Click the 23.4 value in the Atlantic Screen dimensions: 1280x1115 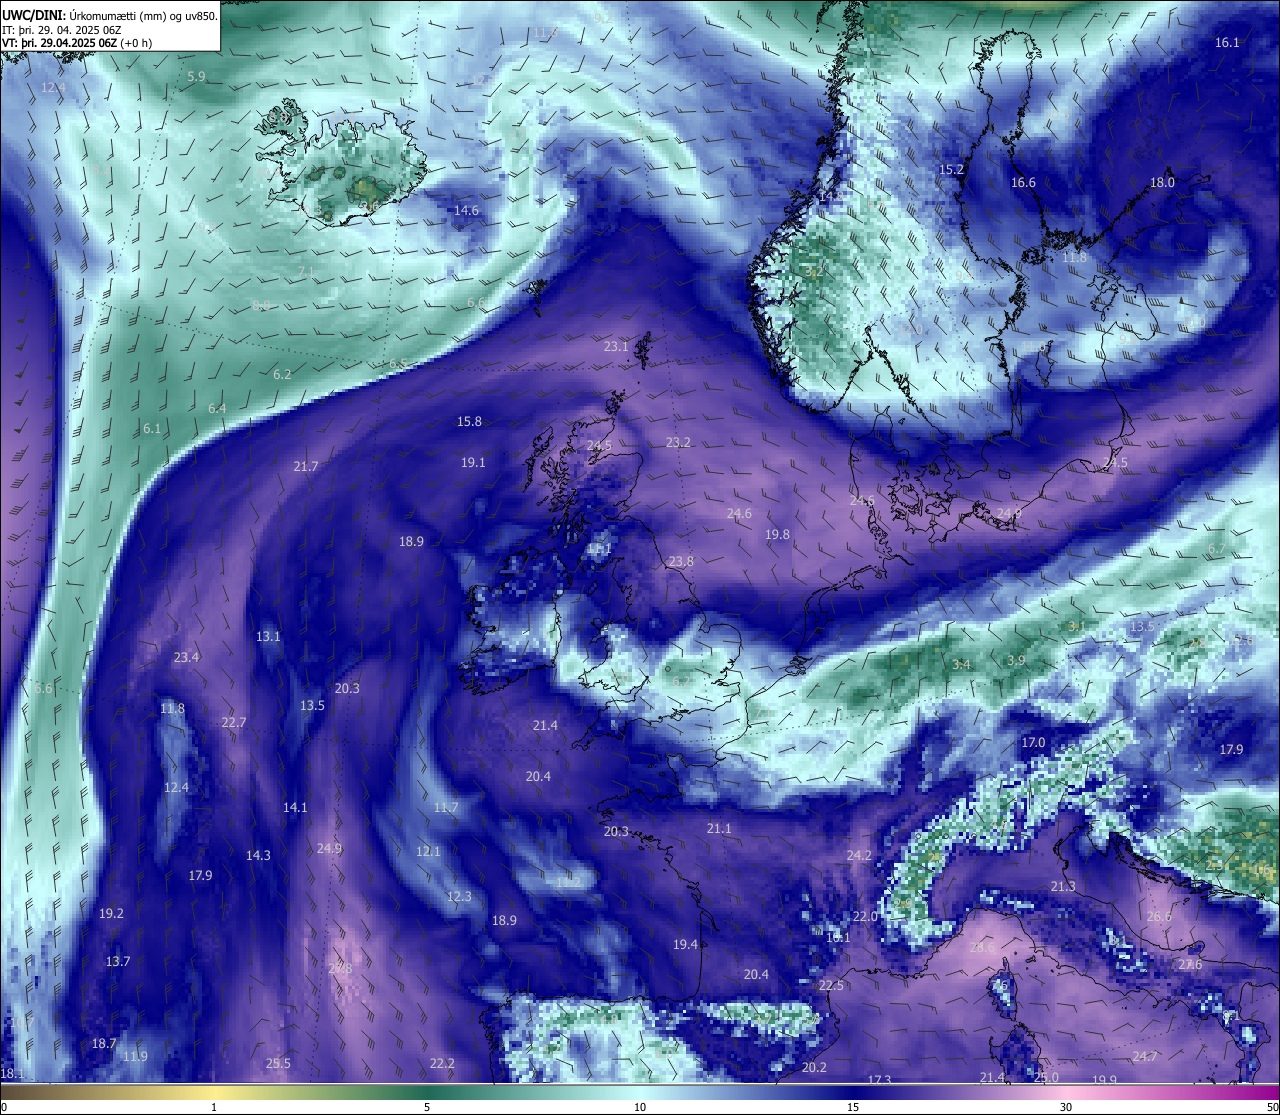coord(186,658)
